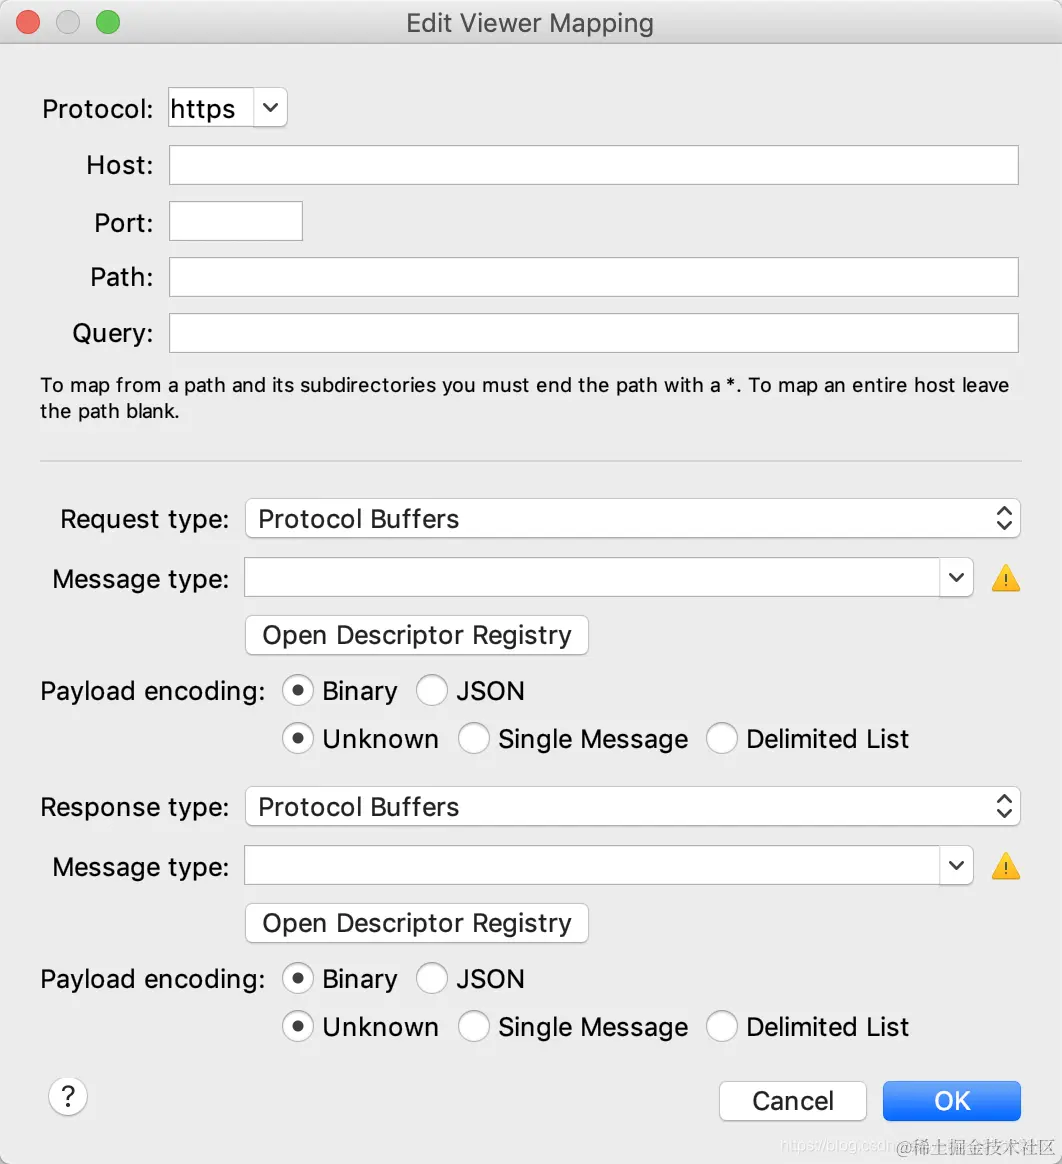Click the green zoom window button
This screenshot has width=1062, height=1164.
coord(108,22)
